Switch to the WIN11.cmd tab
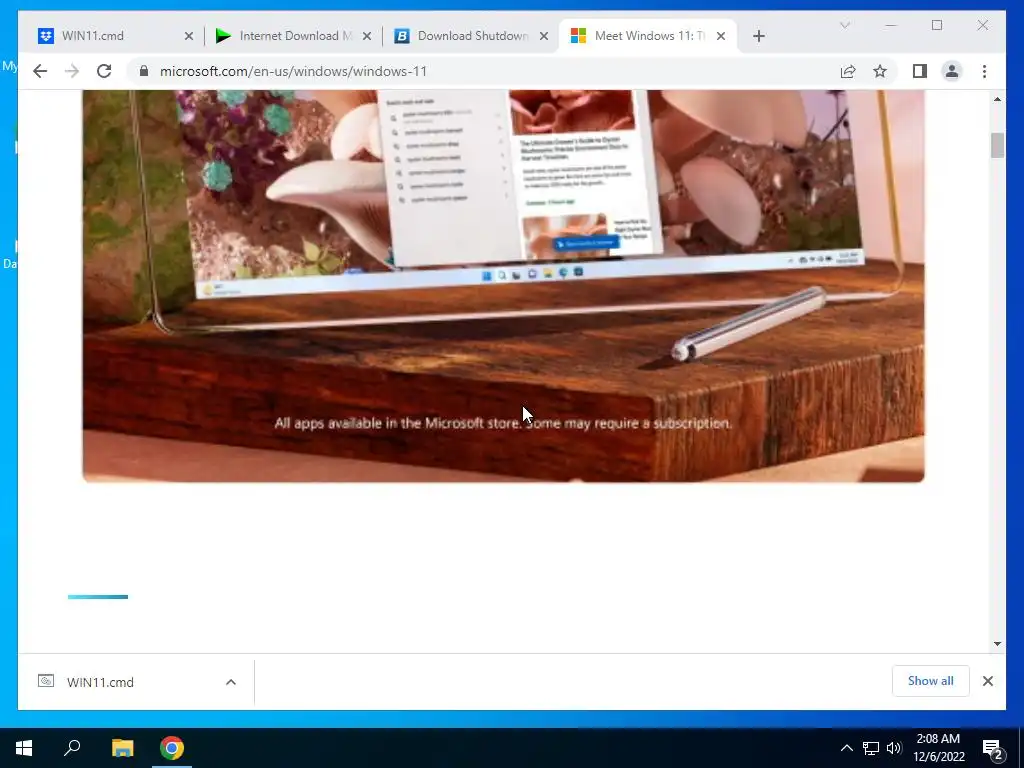 (x=116, y=36)
